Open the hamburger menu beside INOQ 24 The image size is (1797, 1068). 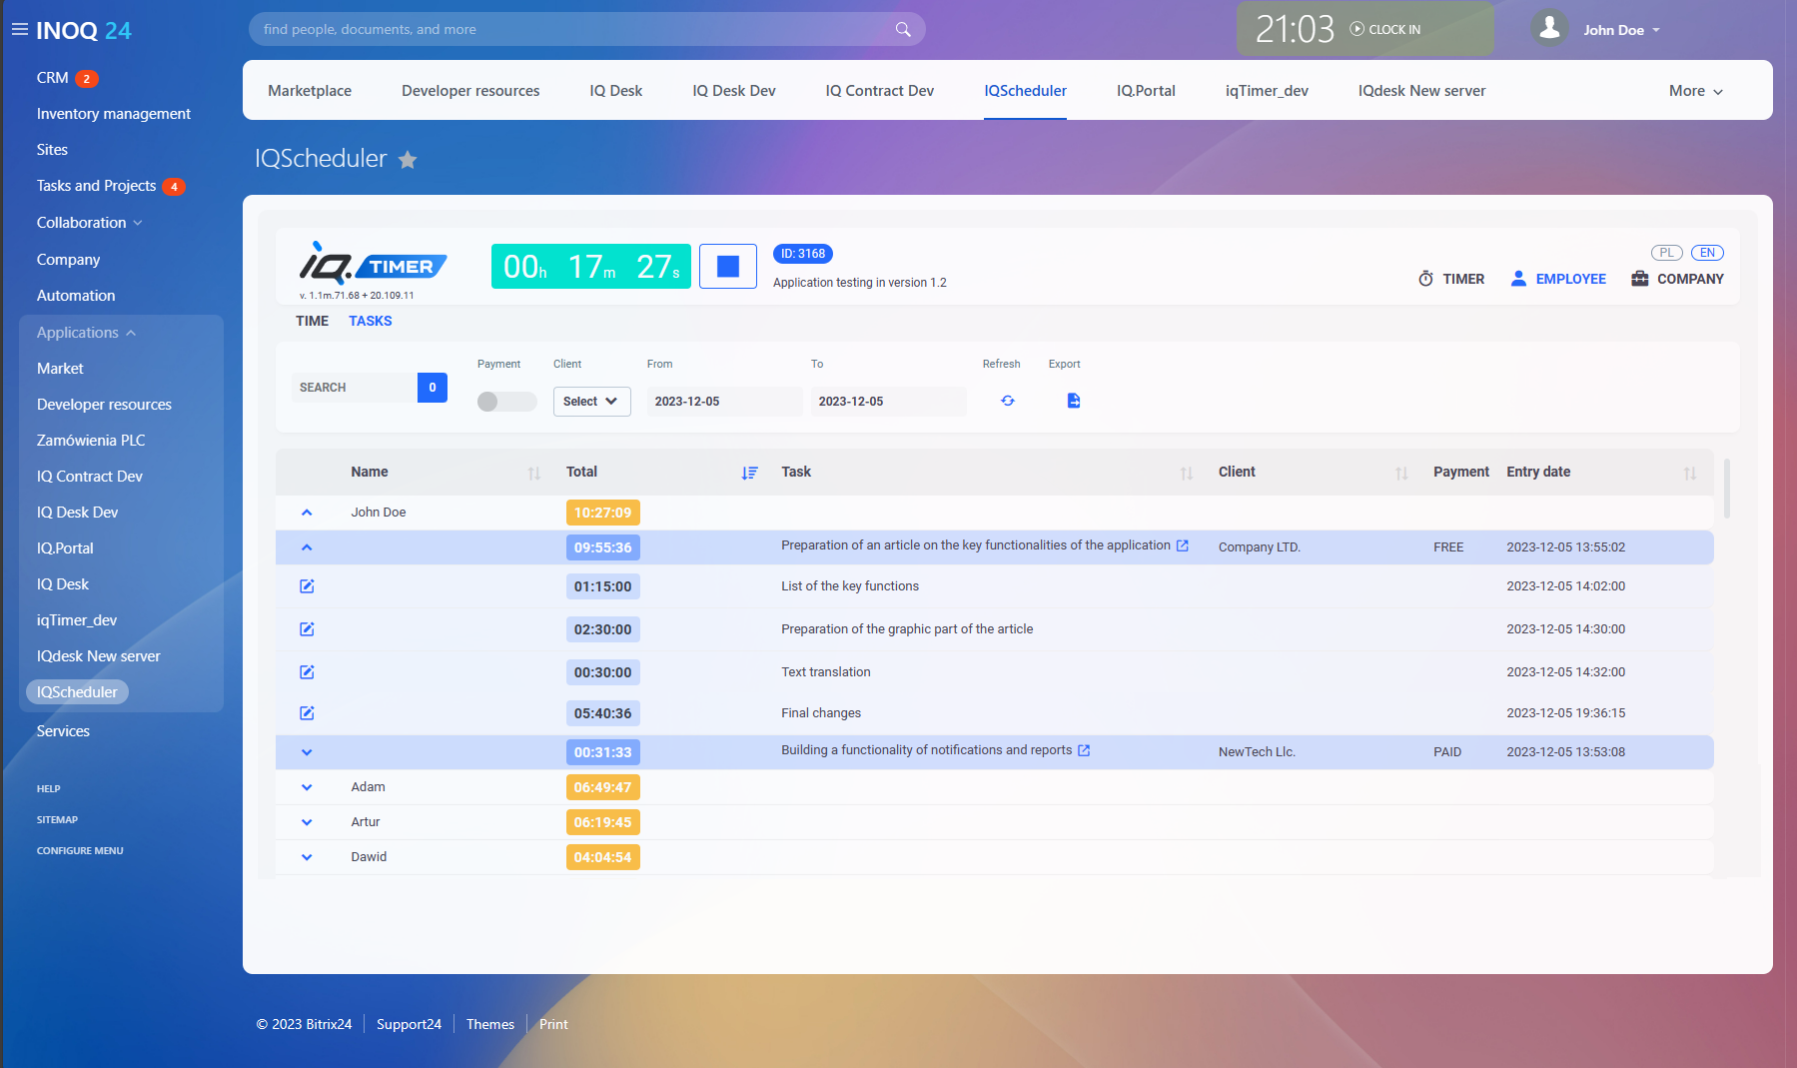(x=19, y=30)
